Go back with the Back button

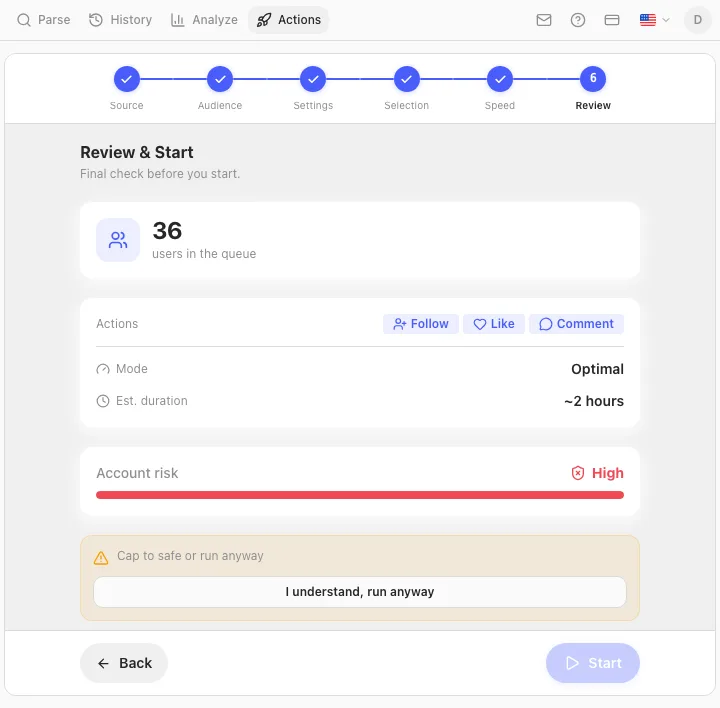(x=124, y=663)
